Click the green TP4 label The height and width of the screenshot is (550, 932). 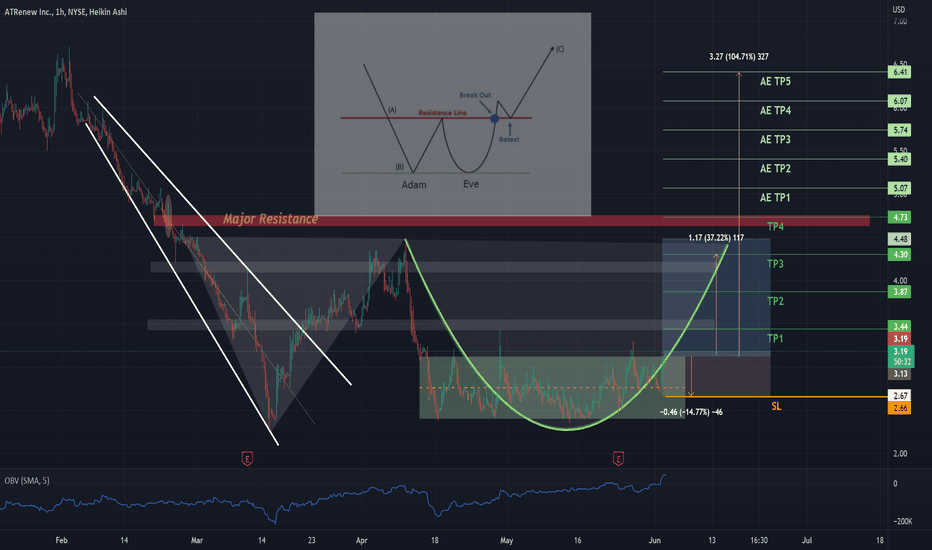[775, 227]
